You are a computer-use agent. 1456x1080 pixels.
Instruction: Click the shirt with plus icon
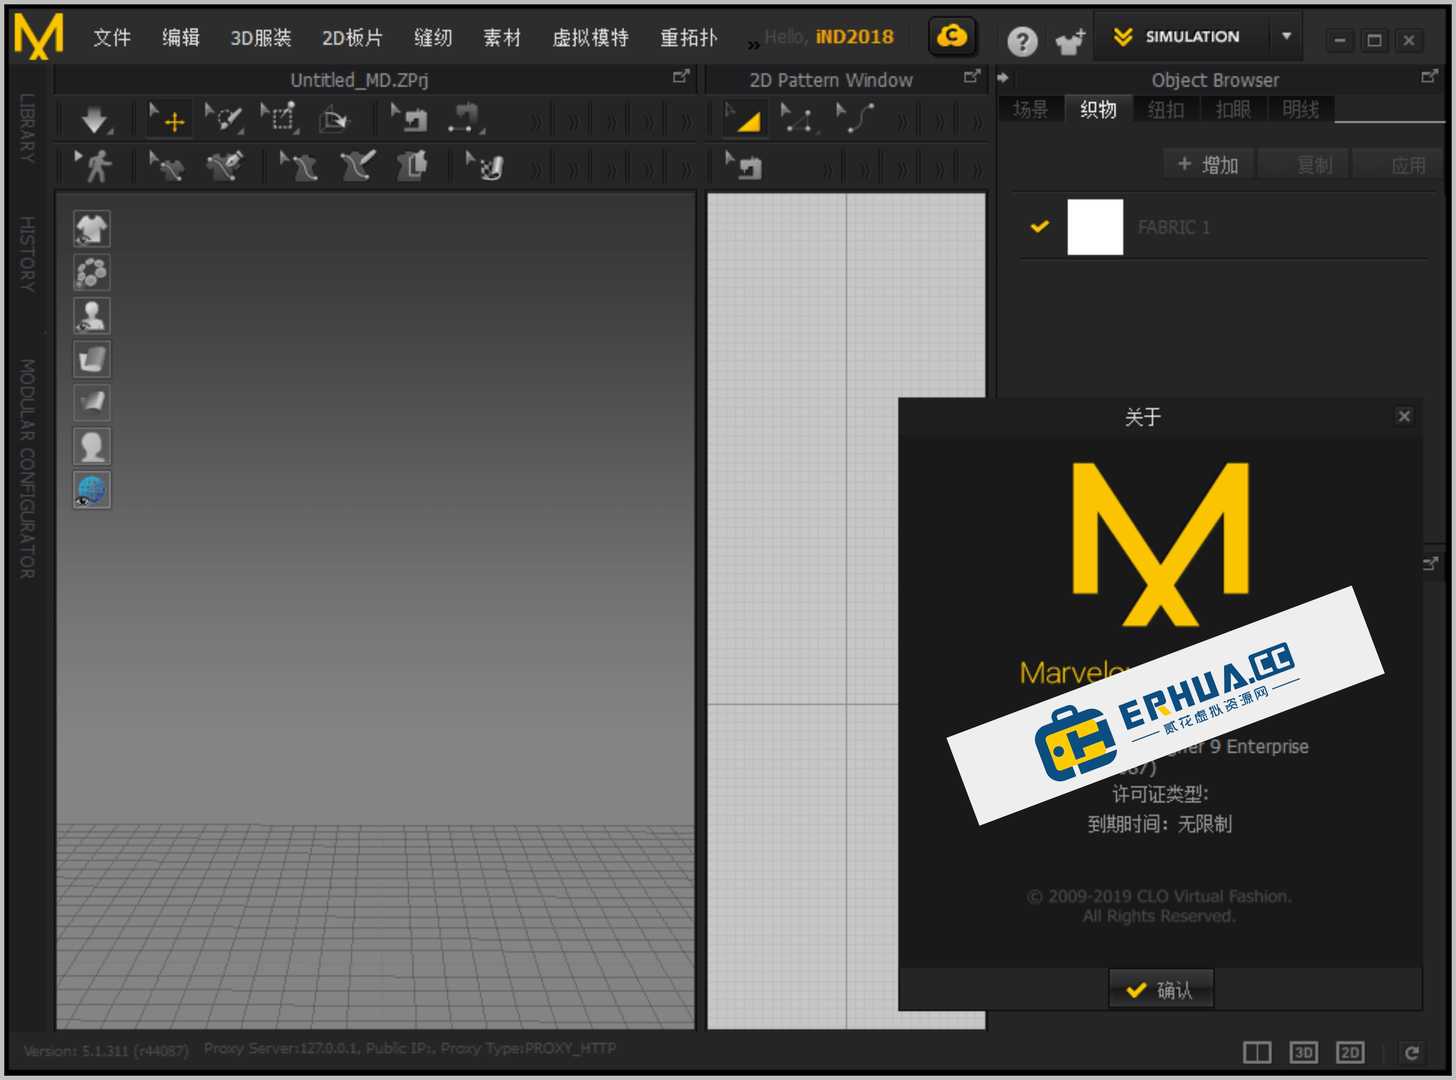pyautogui.click(x=1070, y=41)
